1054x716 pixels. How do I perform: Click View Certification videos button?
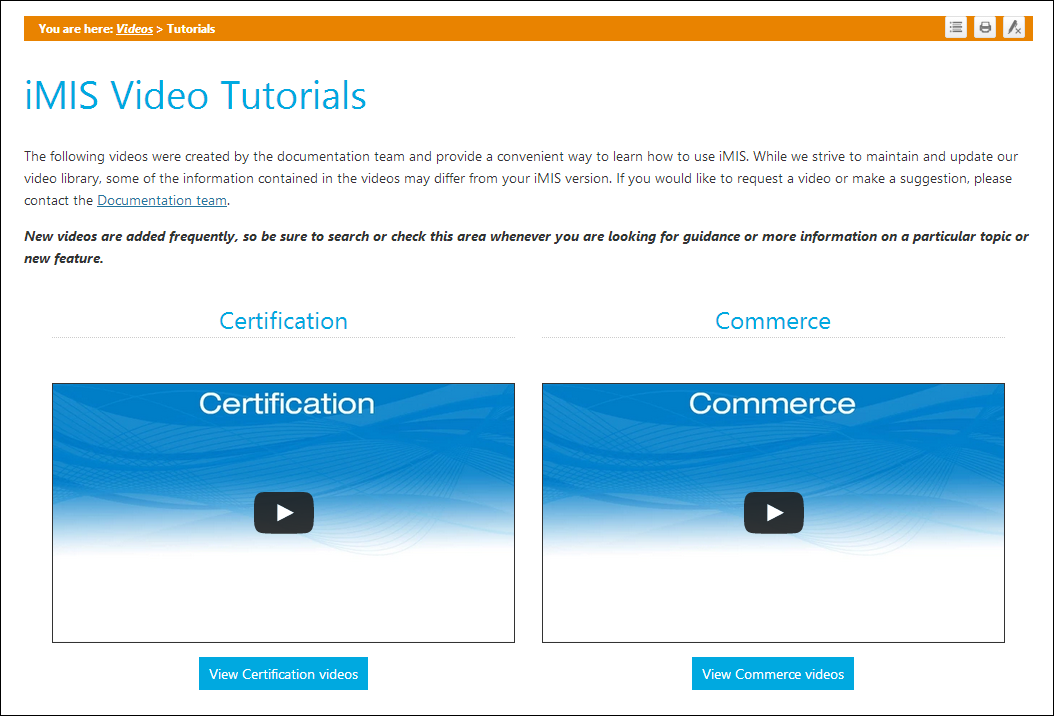tap(283, 674)
